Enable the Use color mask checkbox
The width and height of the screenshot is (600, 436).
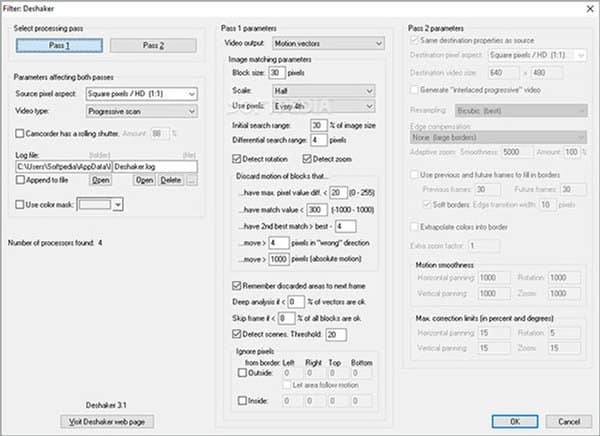click(21, 204)
